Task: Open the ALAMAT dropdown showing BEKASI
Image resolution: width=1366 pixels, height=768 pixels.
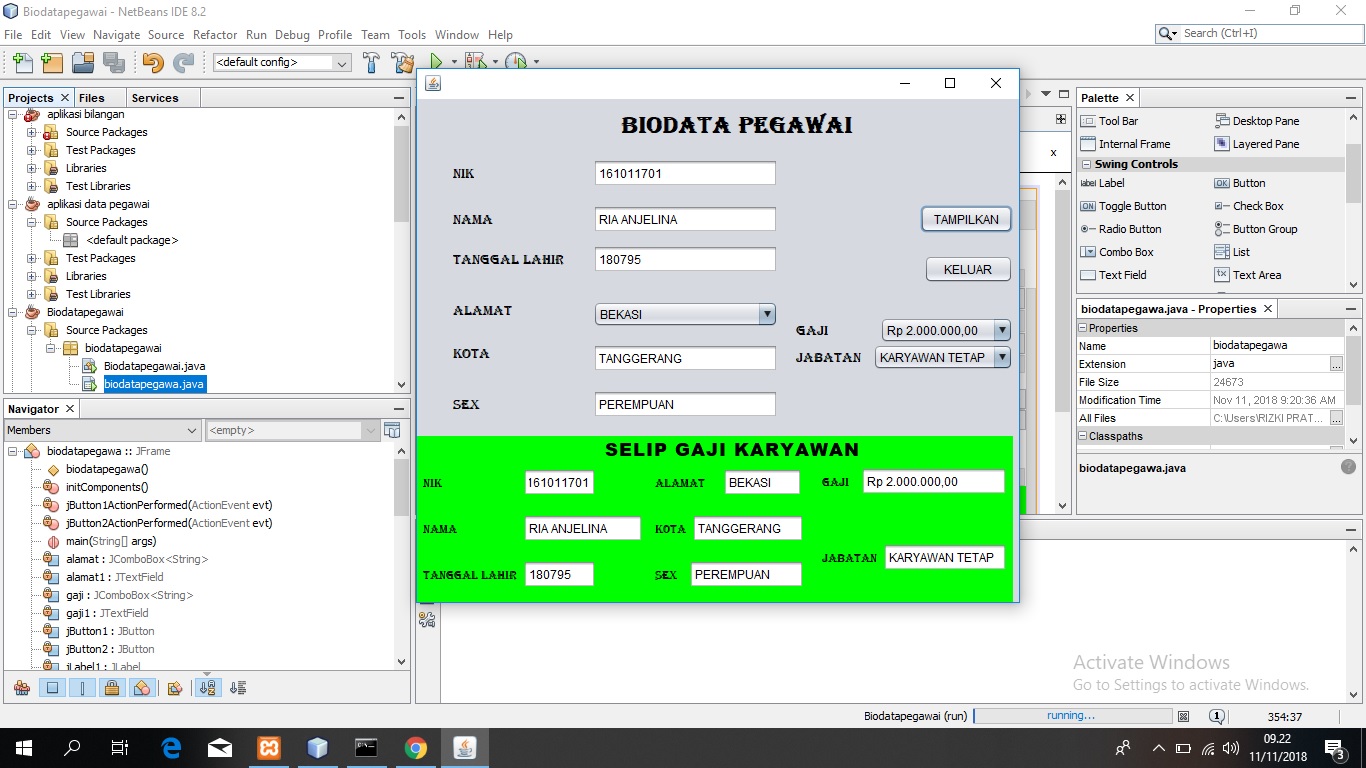Action: 766,314
